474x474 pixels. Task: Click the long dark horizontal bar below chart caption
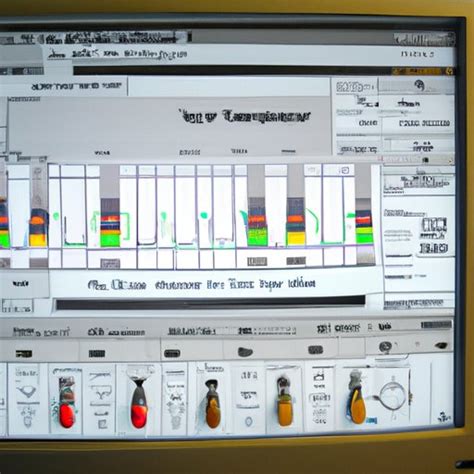(x=210, y=303)
